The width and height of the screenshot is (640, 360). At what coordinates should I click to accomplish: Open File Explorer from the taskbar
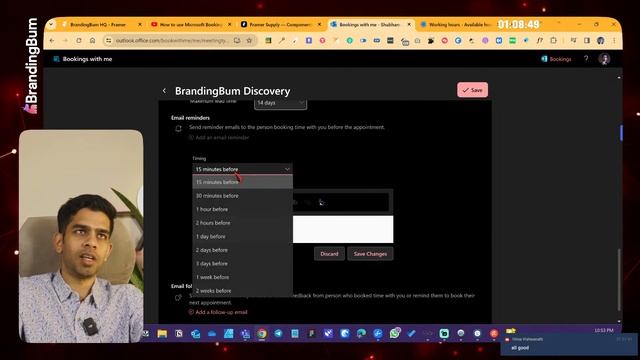(x=162, y=333)
